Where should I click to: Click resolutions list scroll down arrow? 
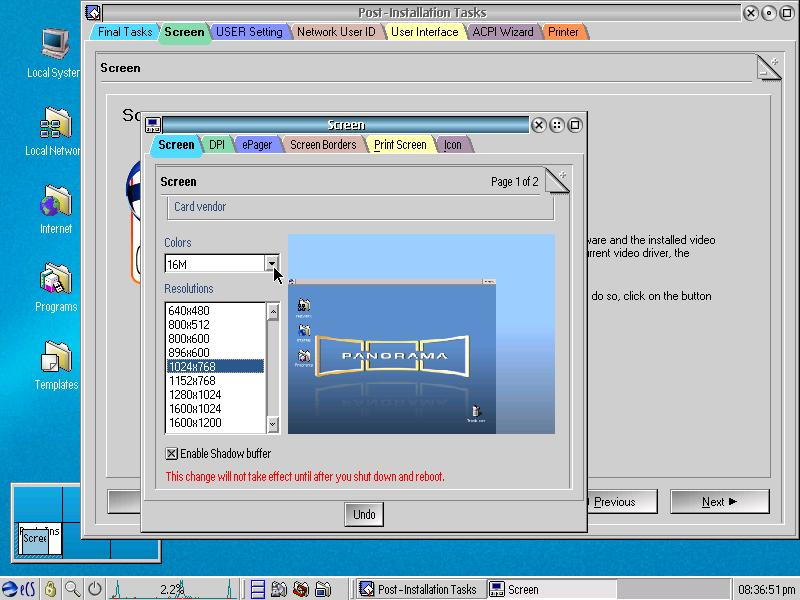(x=273, y=424)
